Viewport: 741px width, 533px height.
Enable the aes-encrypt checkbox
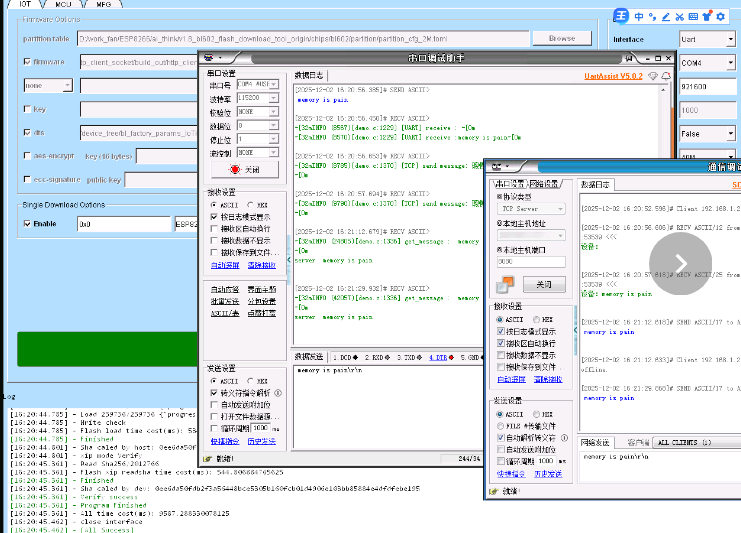coord(27,156)
